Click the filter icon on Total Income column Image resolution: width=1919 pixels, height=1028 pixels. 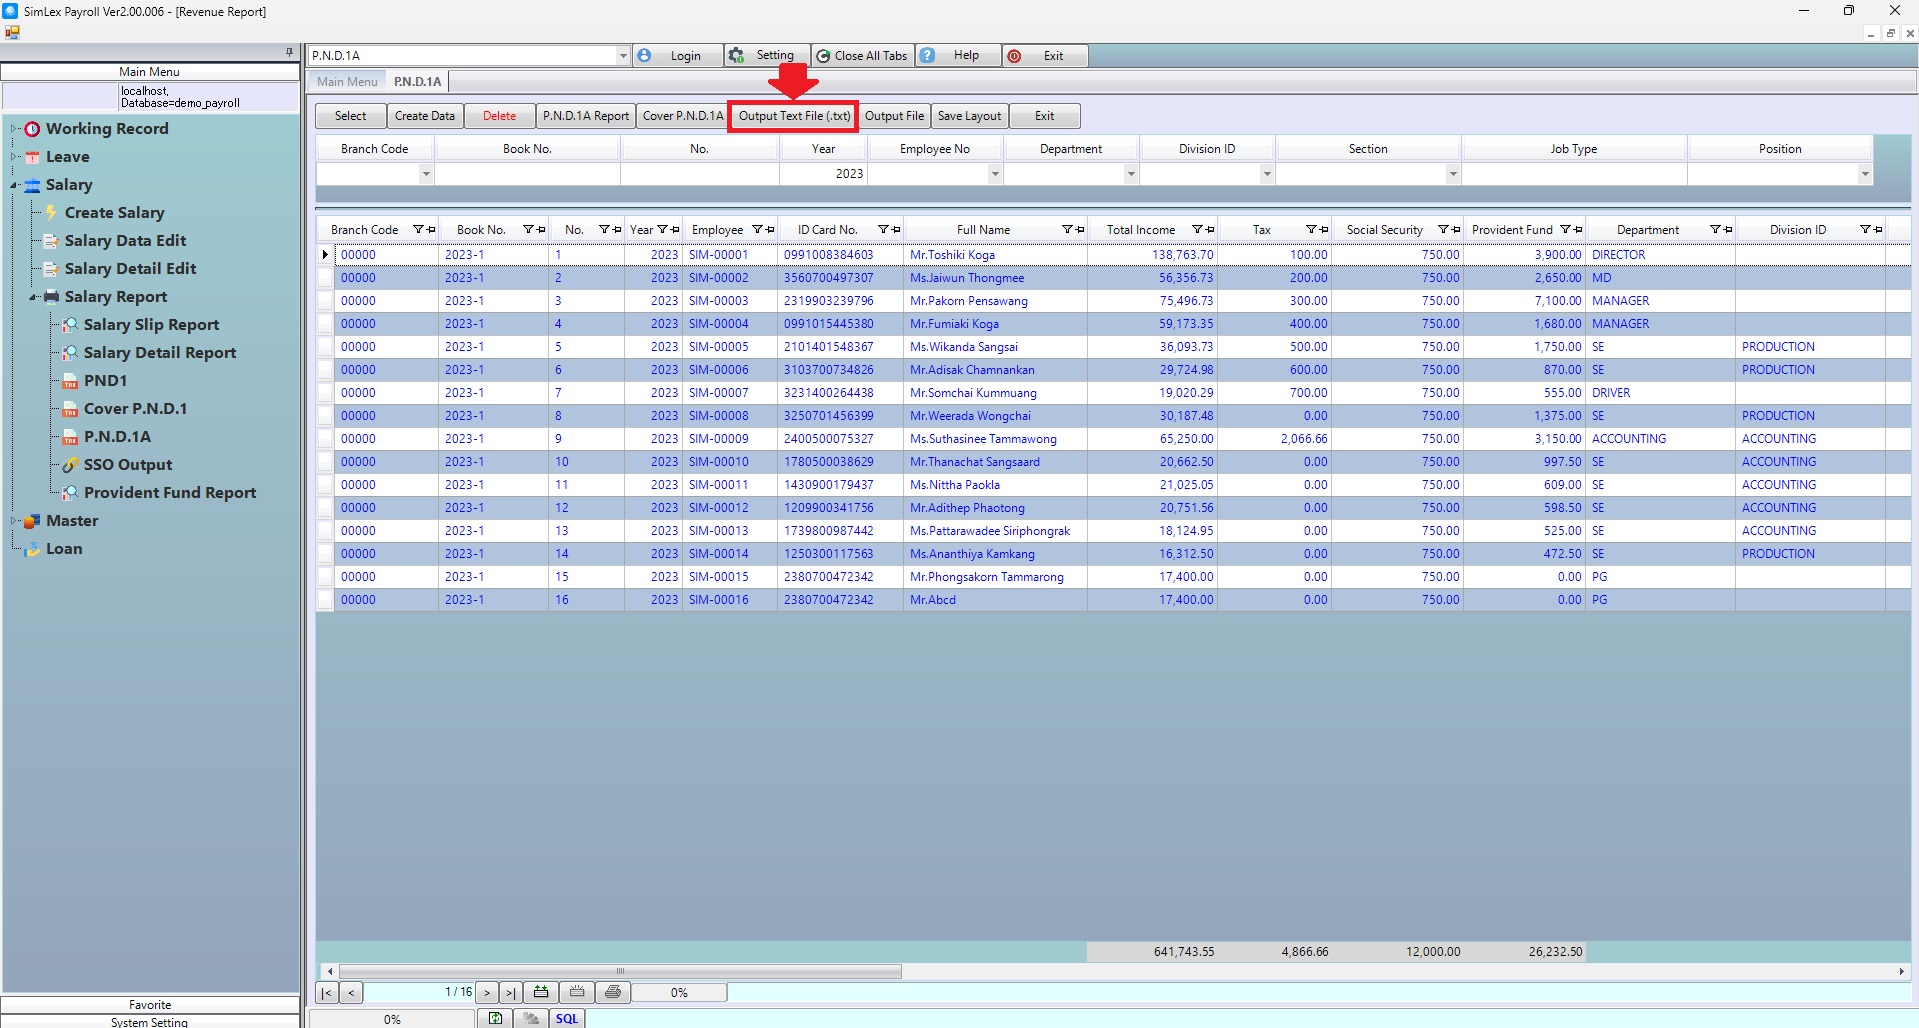coord(1197,230)
